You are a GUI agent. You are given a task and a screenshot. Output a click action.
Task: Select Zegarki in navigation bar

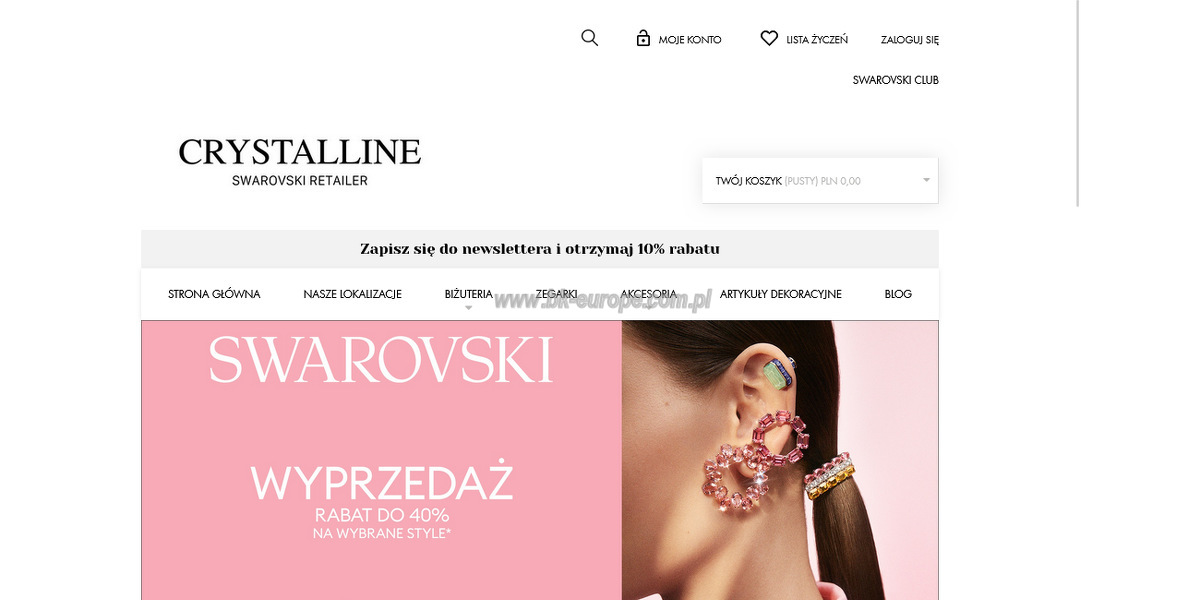click(556, 294)
